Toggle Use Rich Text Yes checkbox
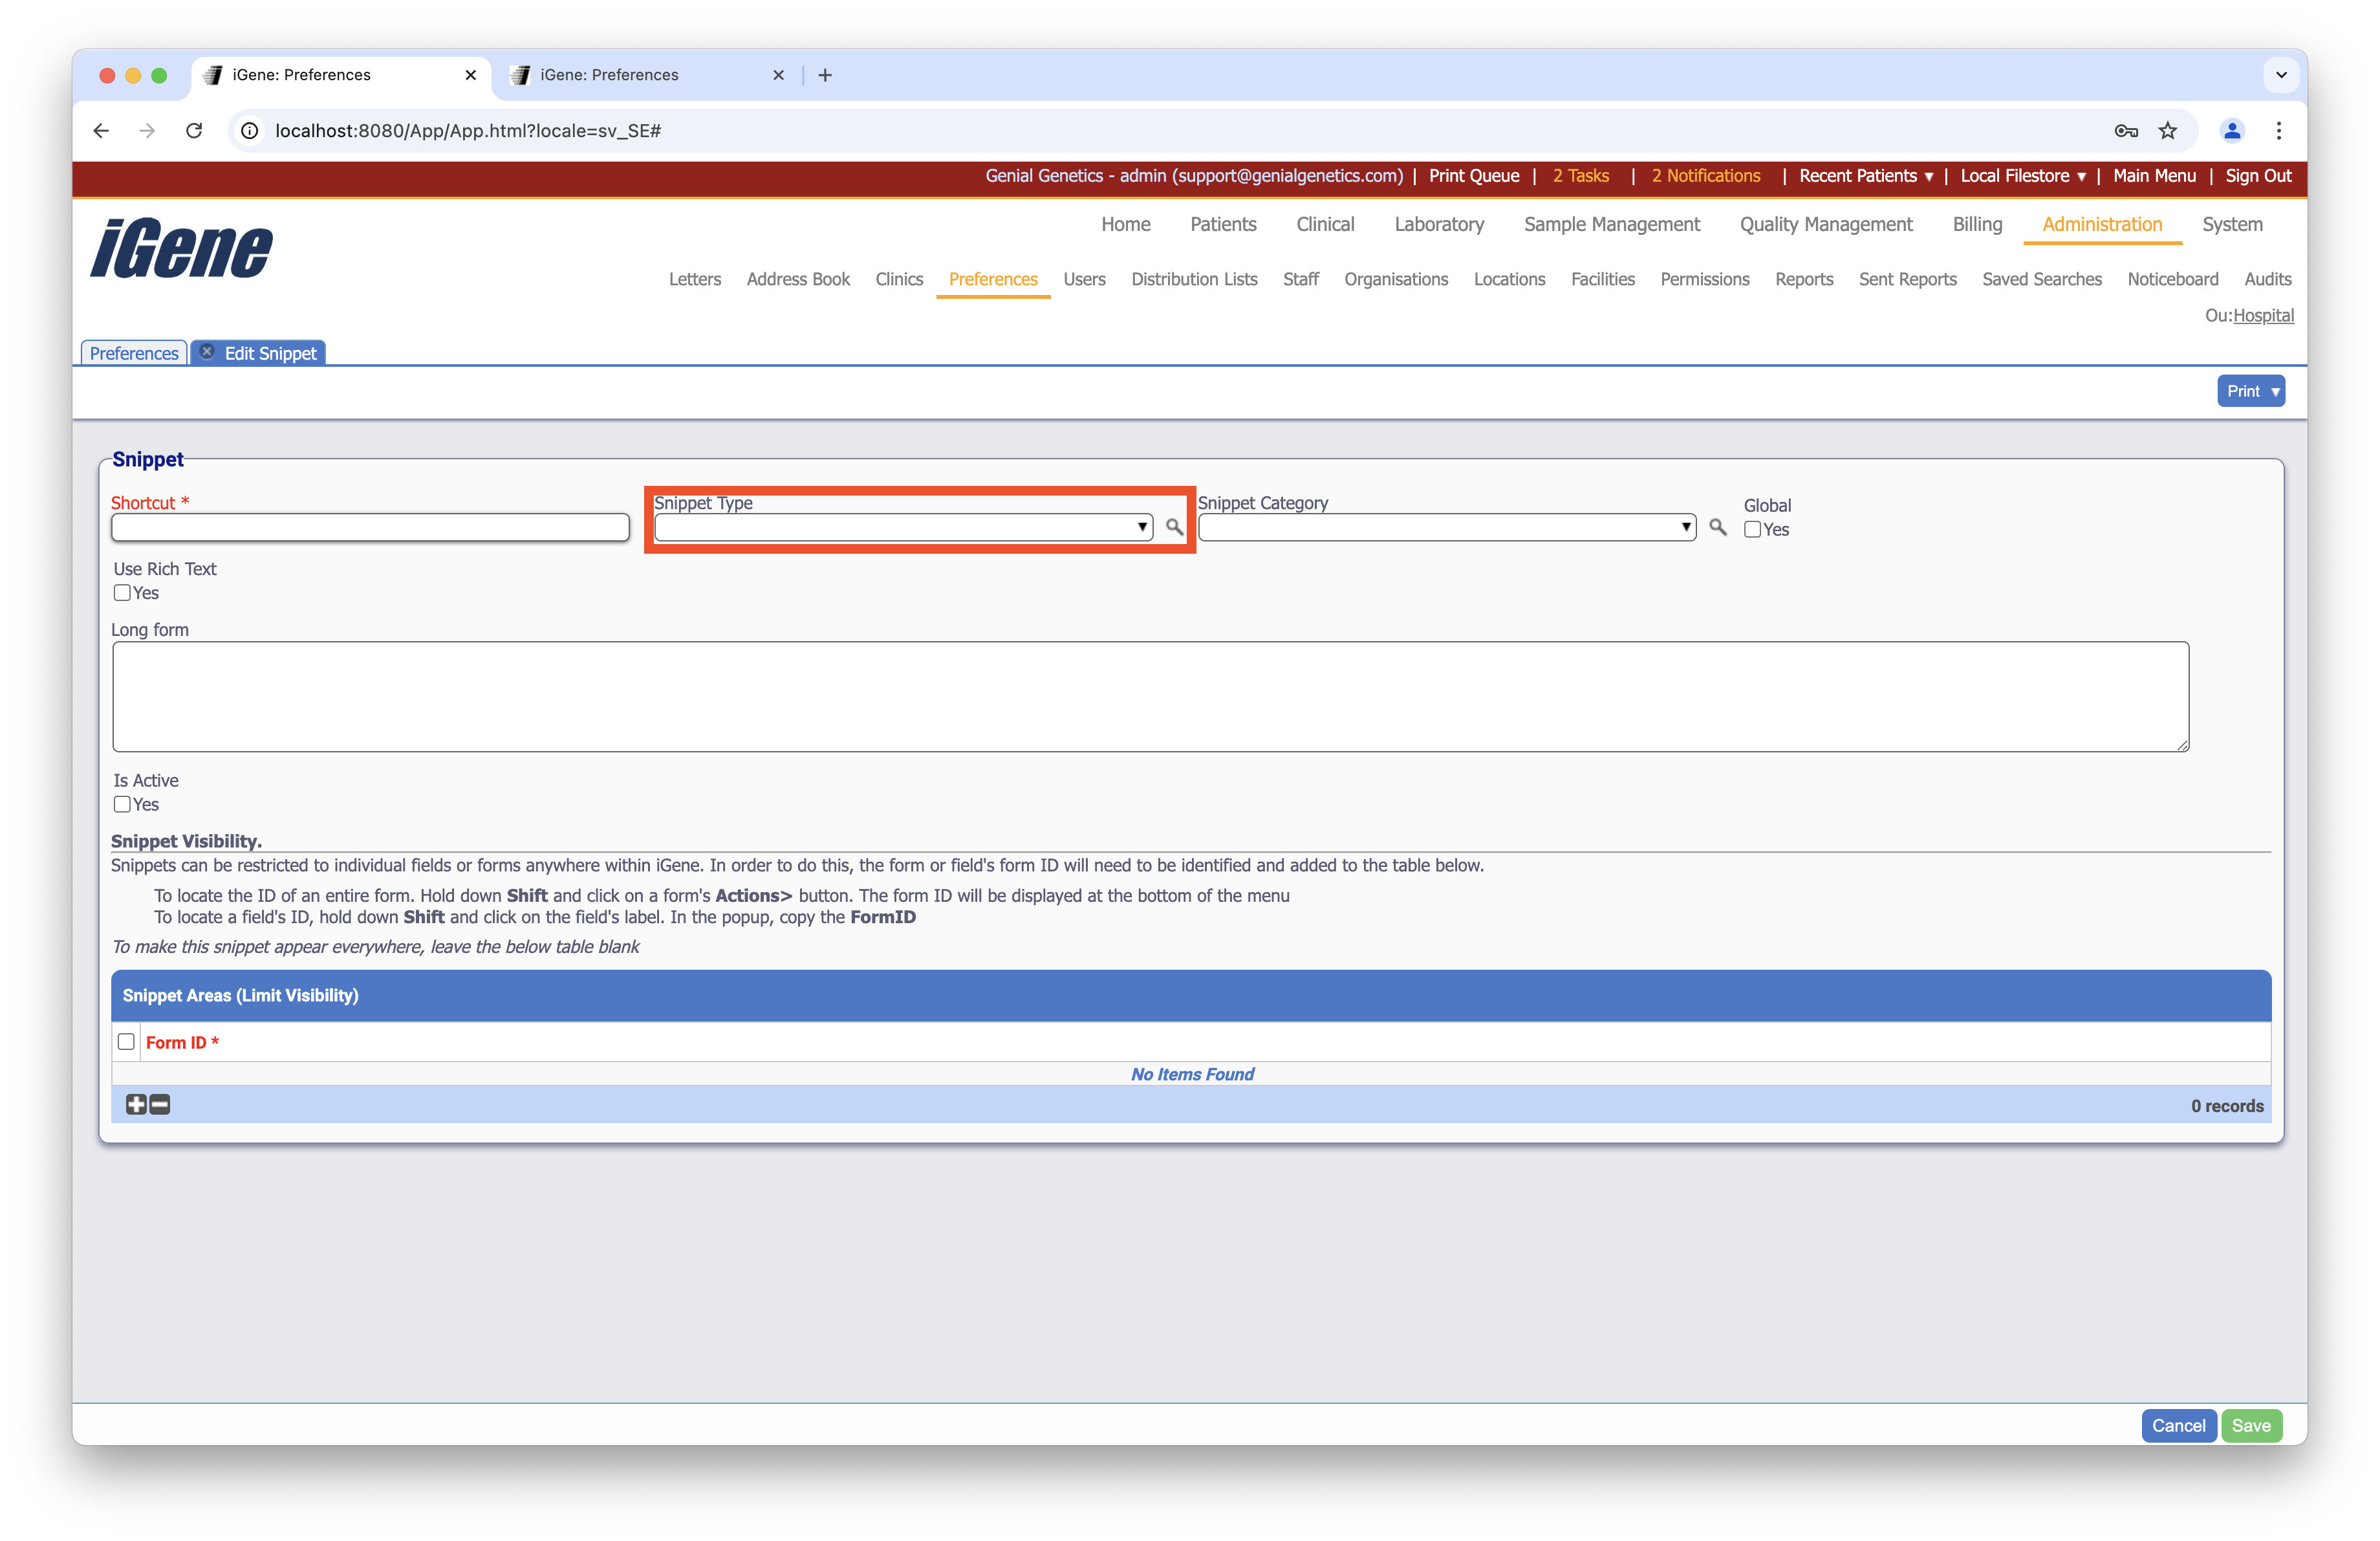The image size is (2380, 1541). [122, 593]
